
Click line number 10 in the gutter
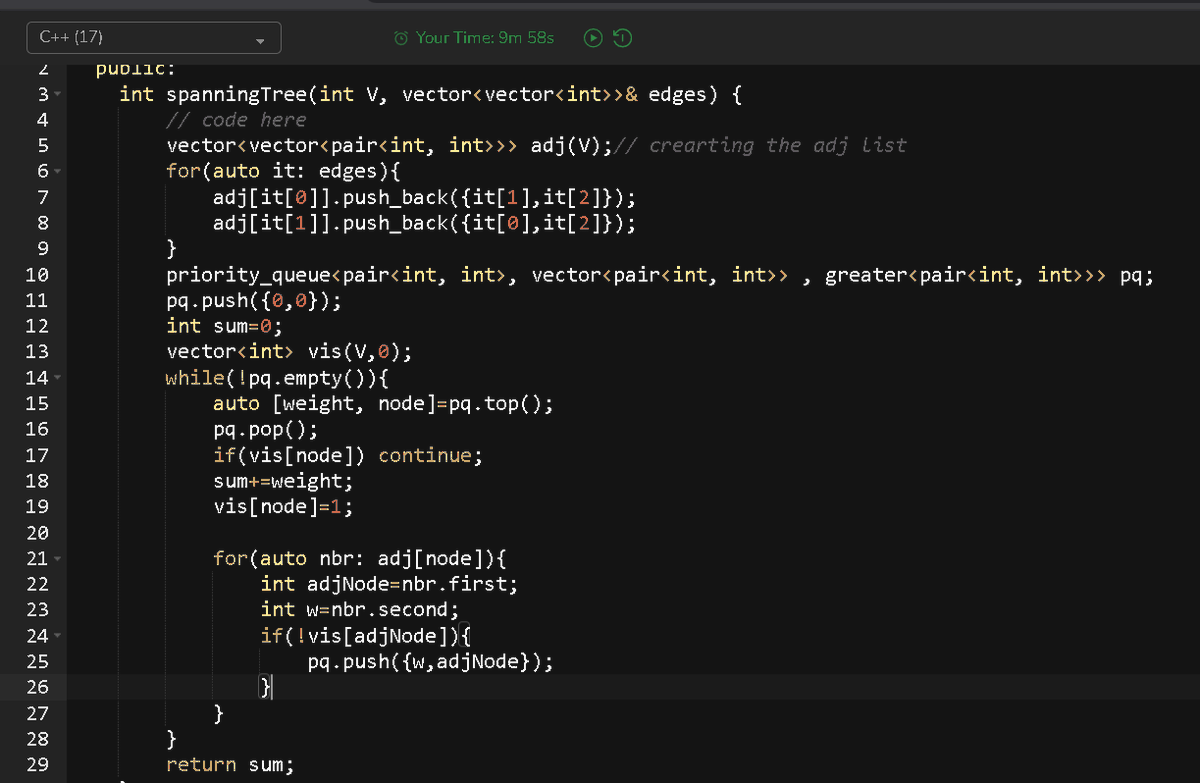coord(36,275)
